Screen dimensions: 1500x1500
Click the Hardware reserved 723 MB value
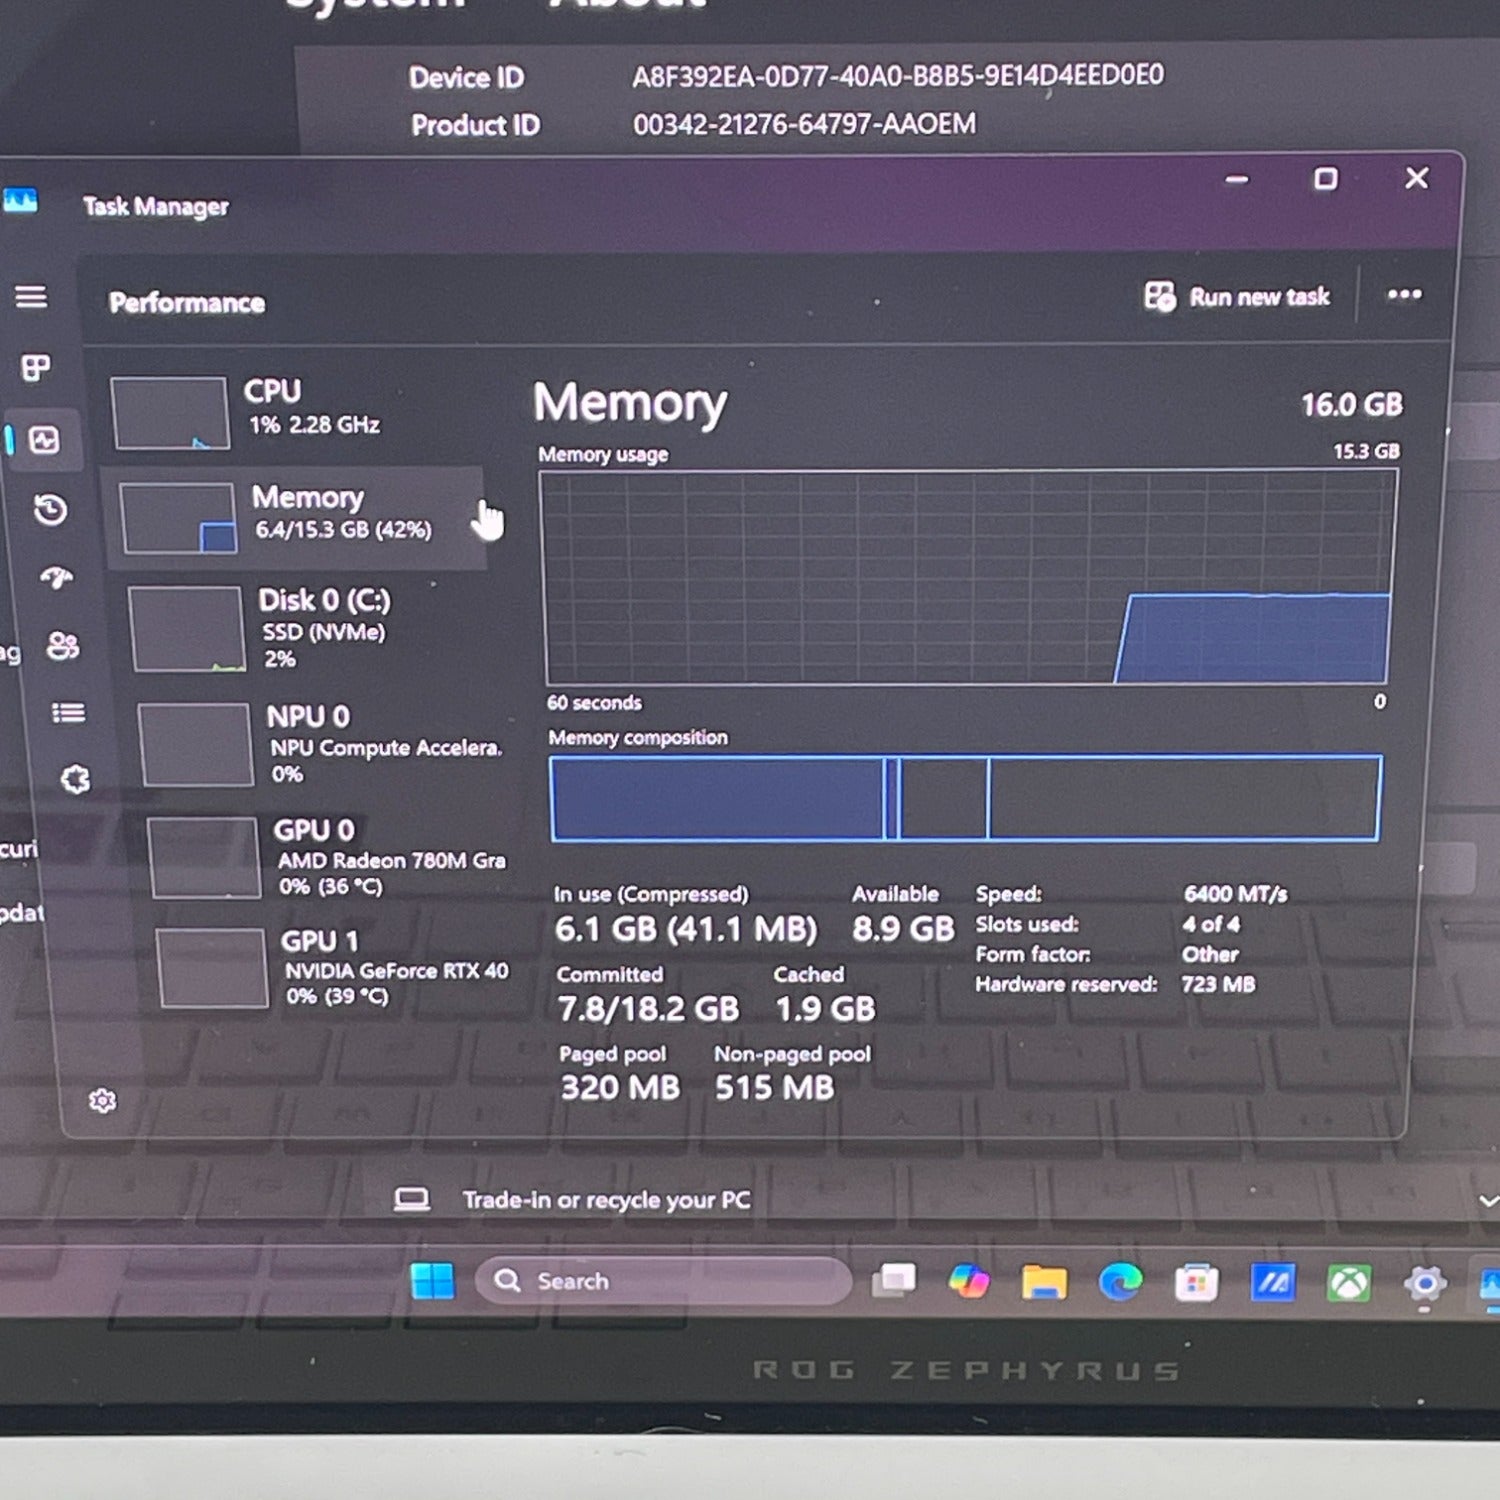pos(1218,984)
